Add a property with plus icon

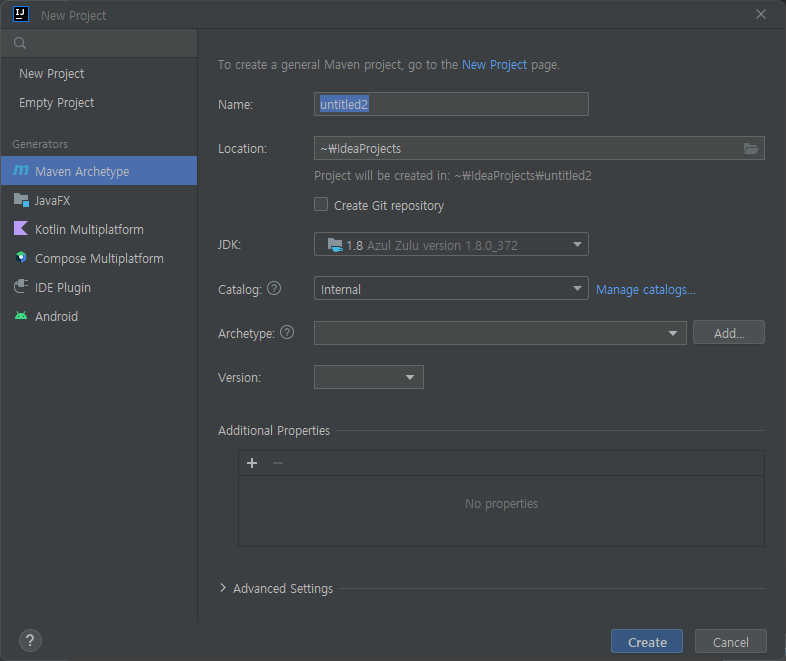252,463
